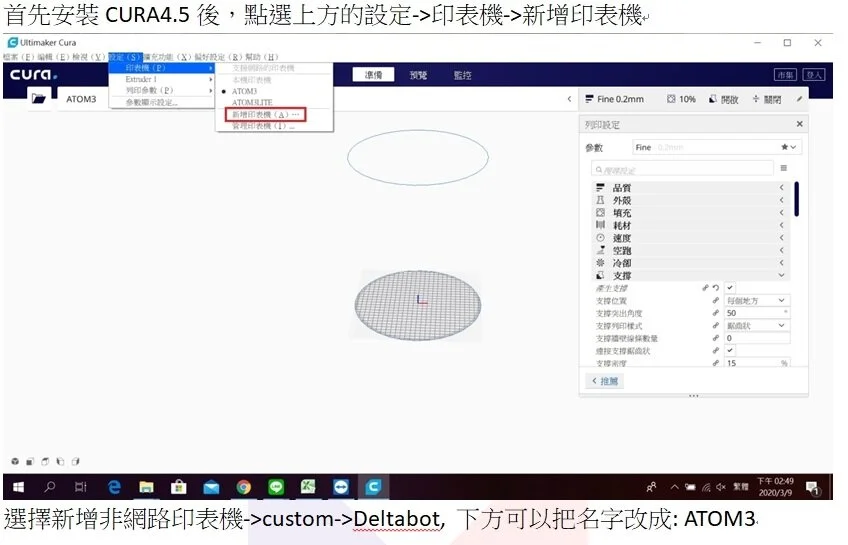The image size is (848, 545).
Task: Open the 幫助 (H) menu
Action: click(x=262, y=57)
